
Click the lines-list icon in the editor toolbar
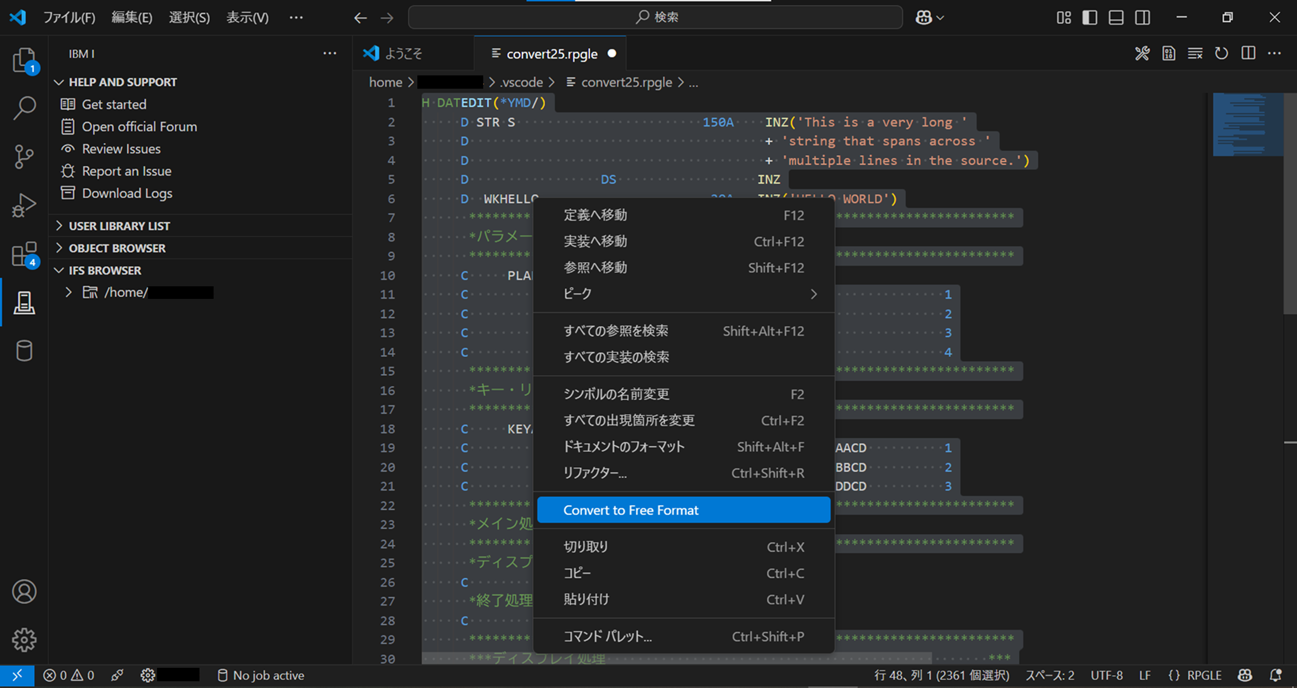(1195, 53)
